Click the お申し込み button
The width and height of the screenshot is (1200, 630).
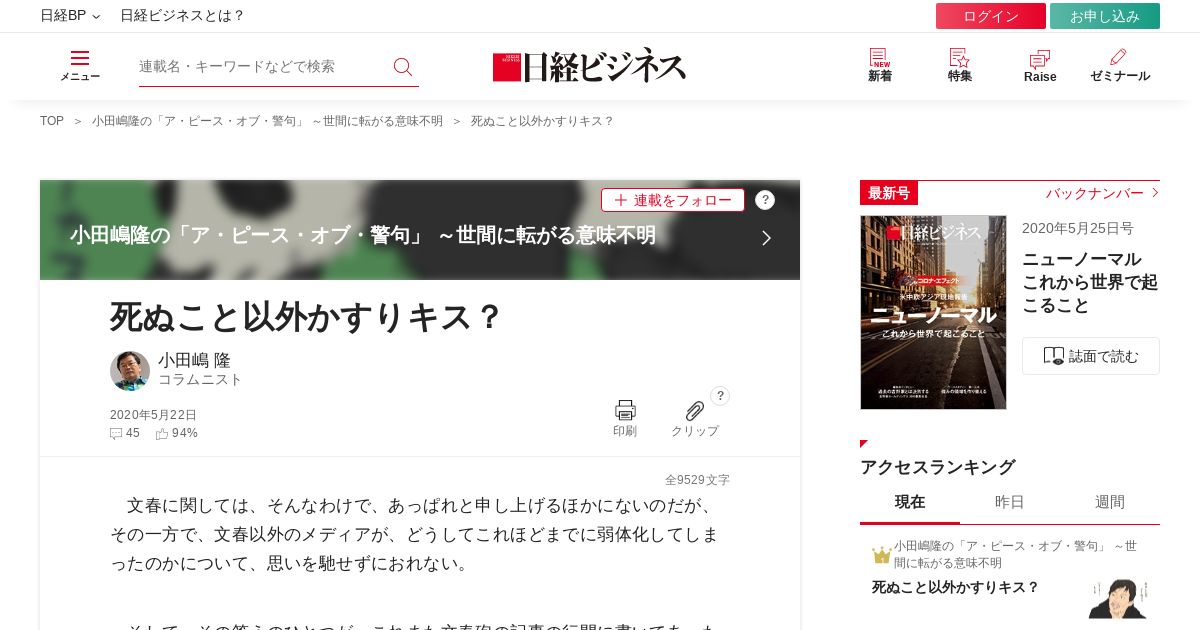[x=1105, y=16]
